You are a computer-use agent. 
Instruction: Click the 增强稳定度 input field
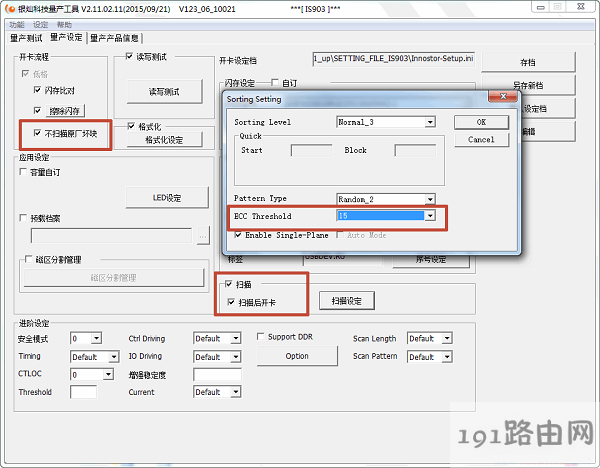coord(217,374)
